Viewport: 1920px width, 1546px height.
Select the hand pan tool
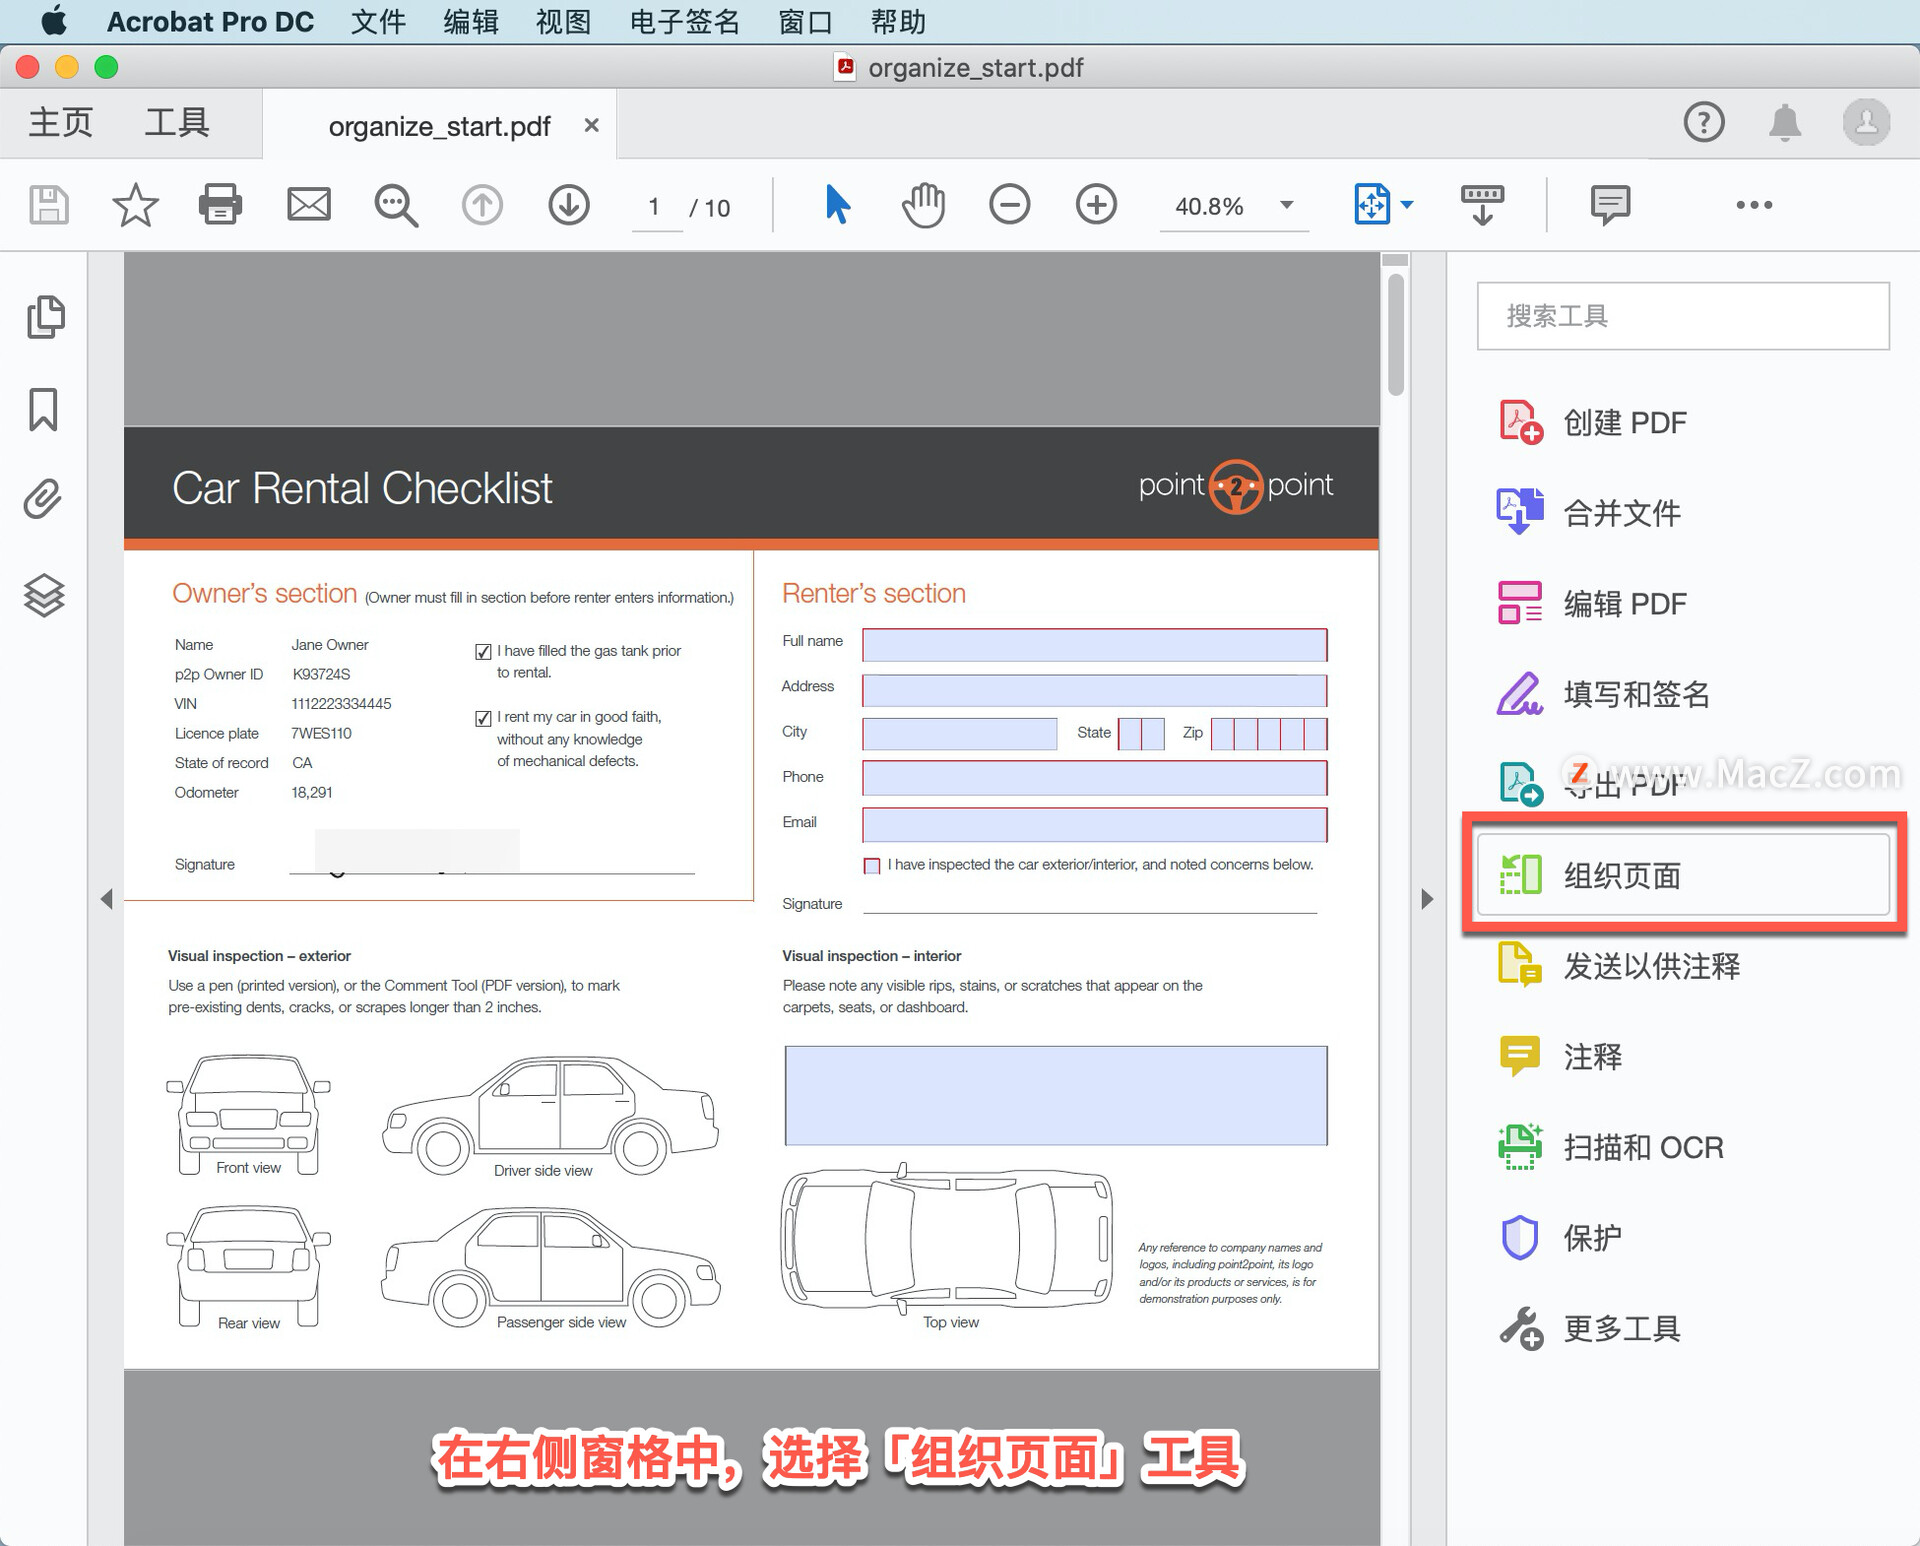(x=922, y=205)
